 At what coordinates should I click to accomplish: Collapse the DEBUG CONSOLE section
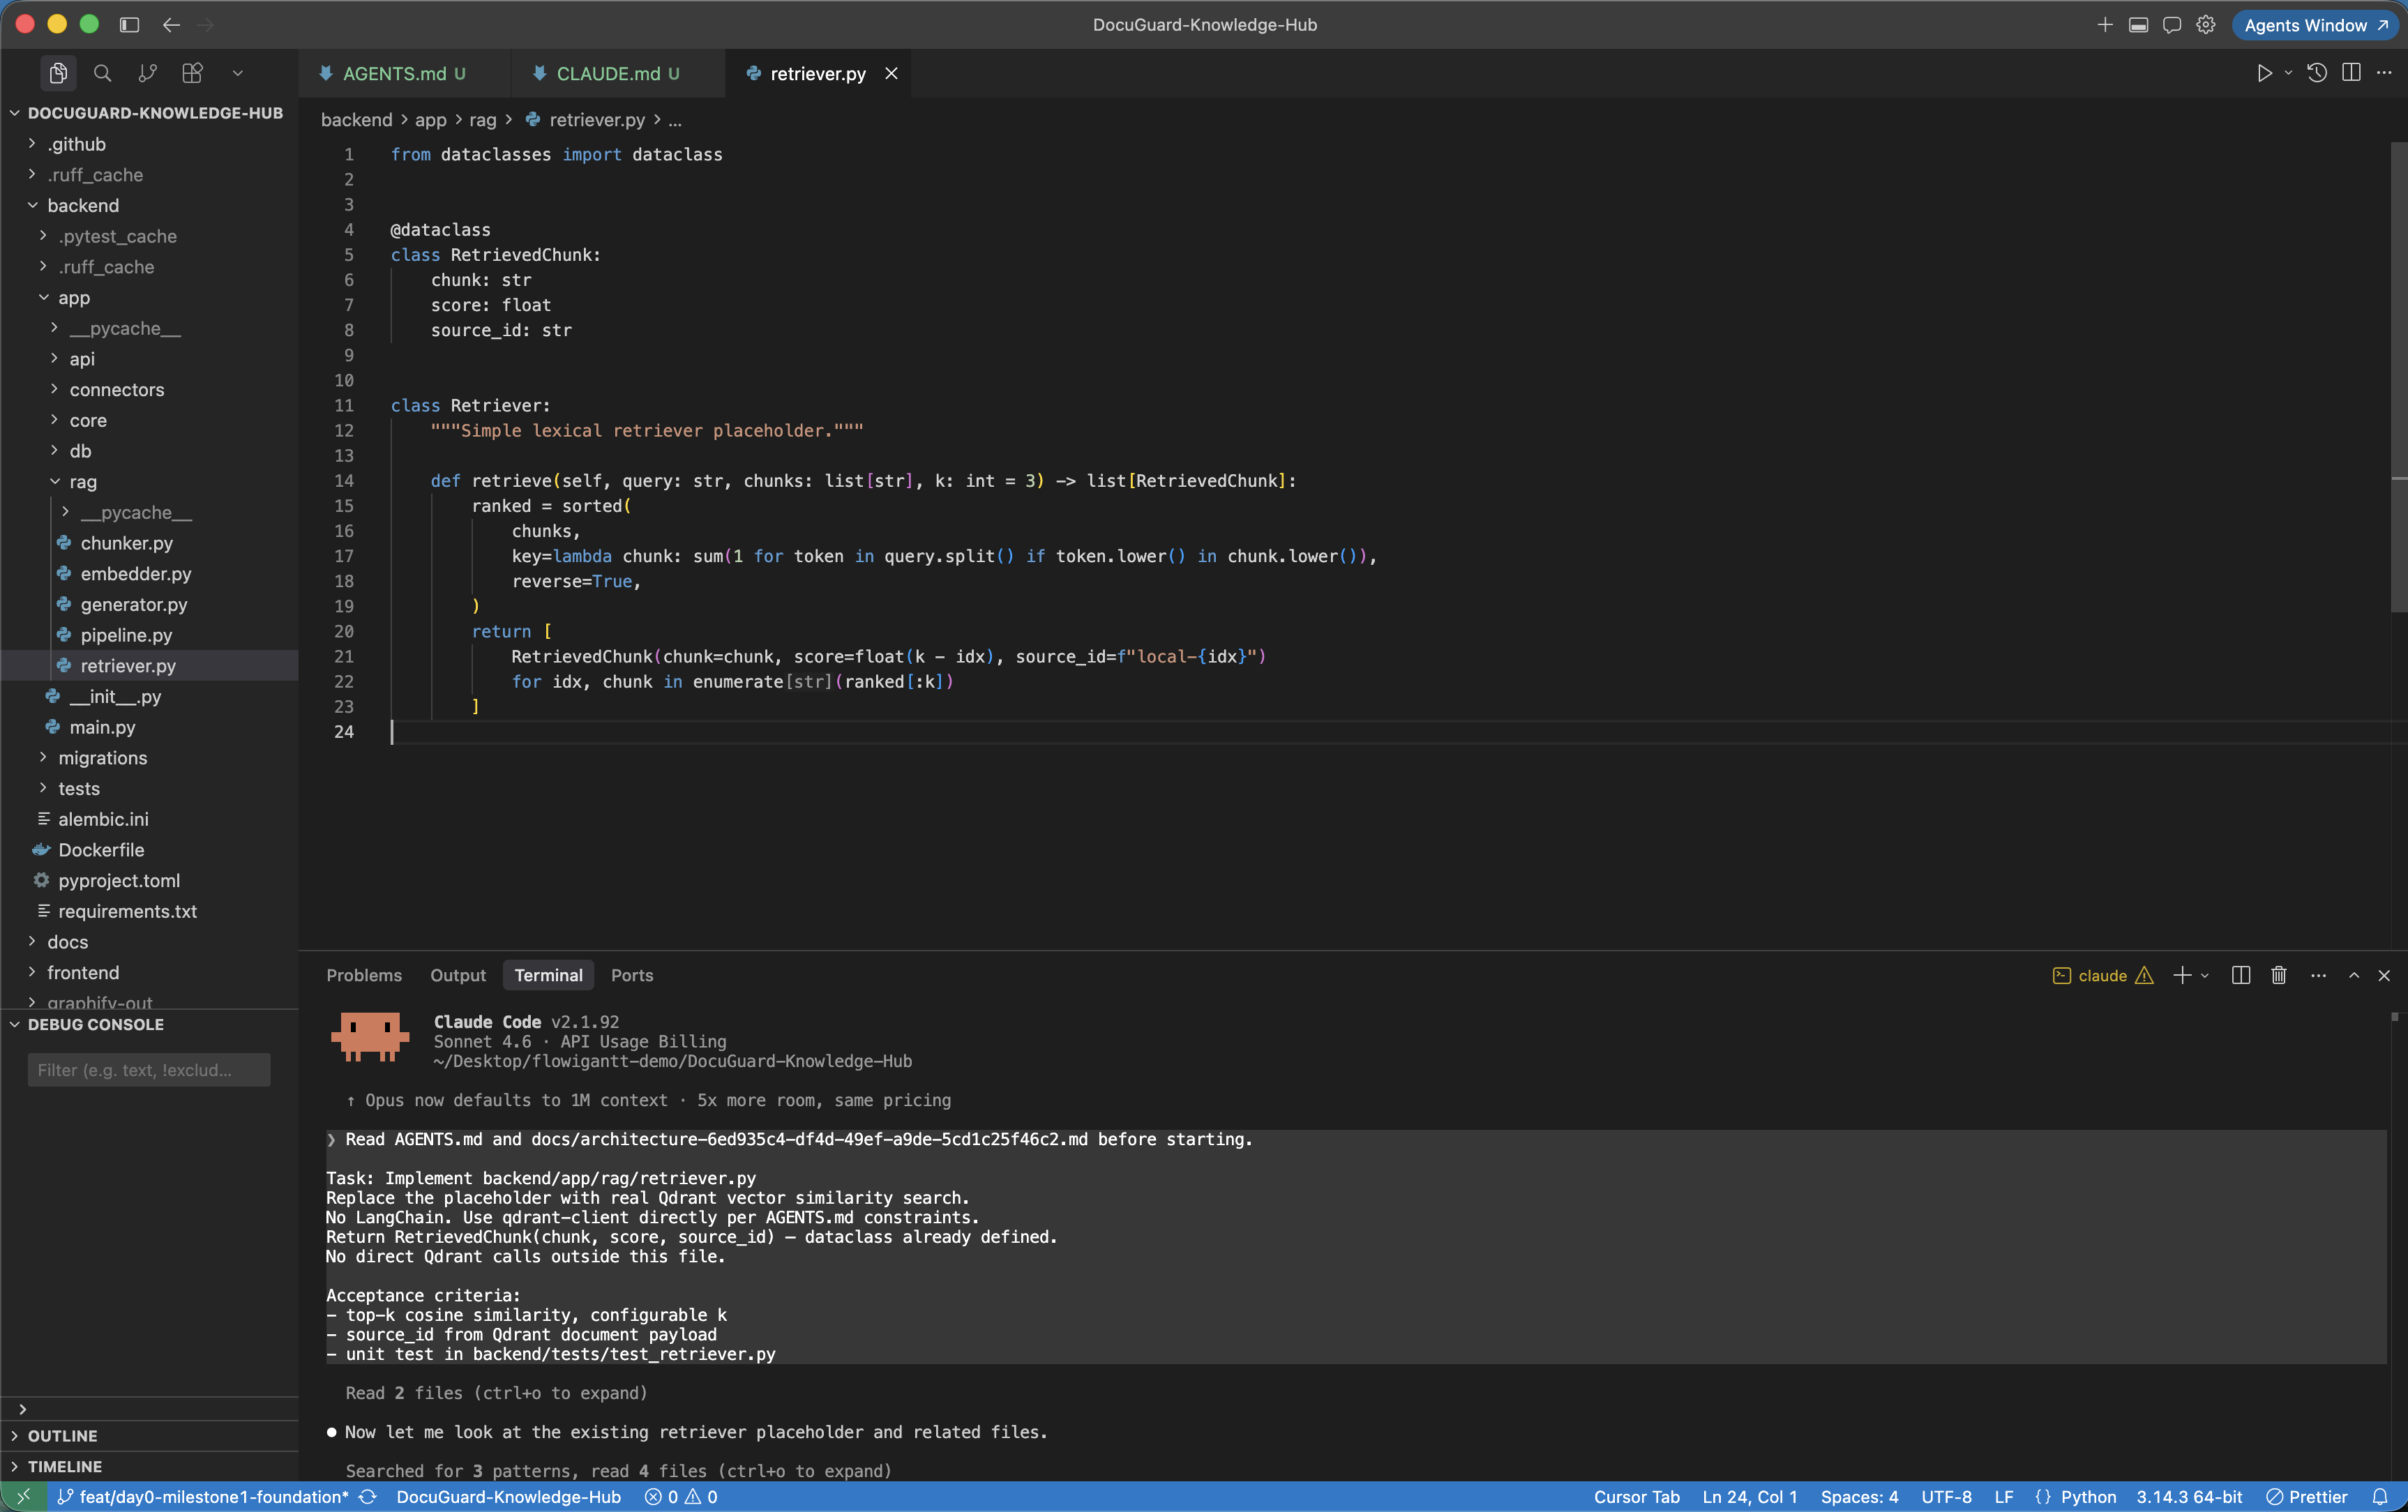coord(149,1025)
